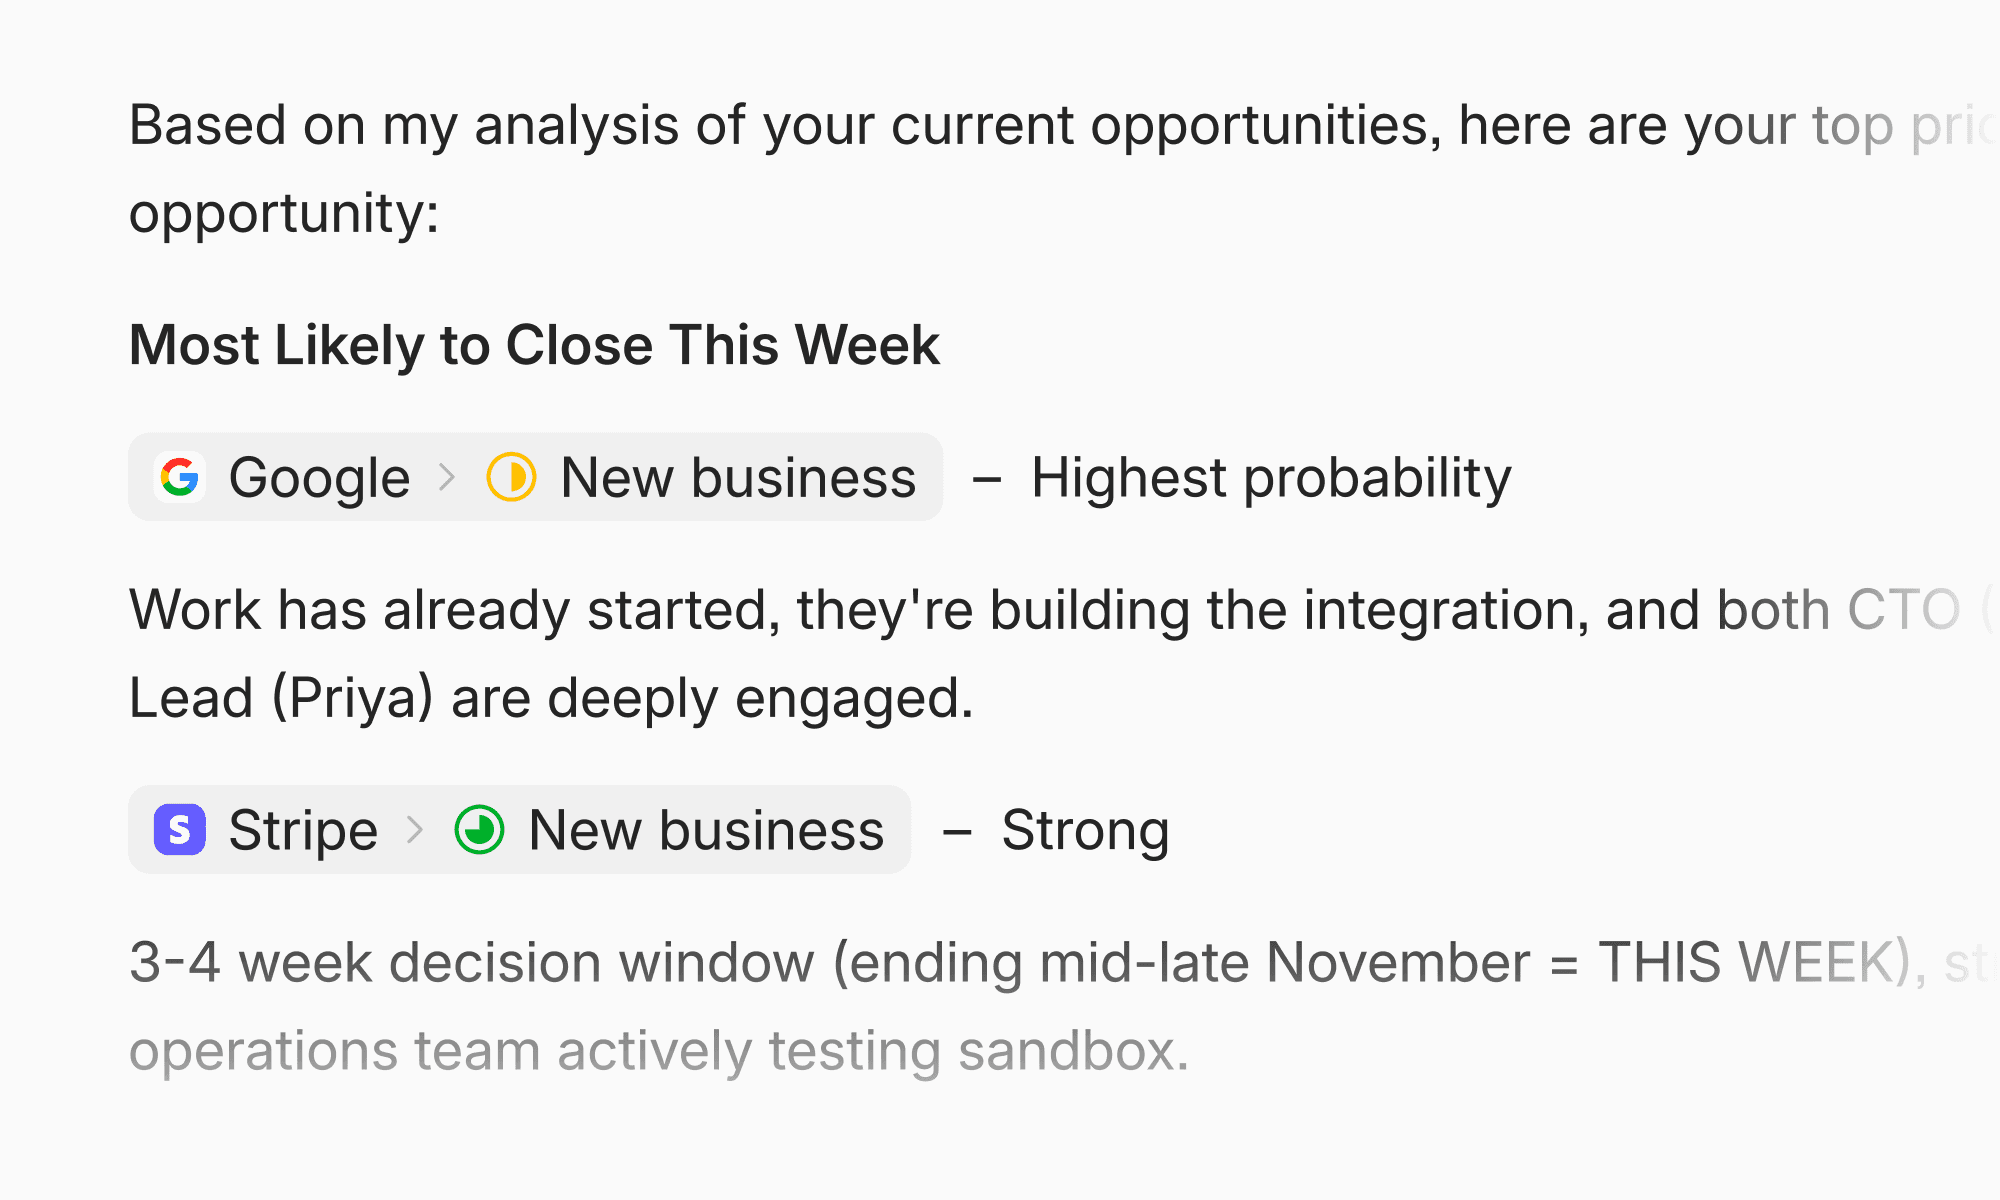Click the Lead (Priya) deeply engaged line
The height and width of the screenshot is (1200, 2000).
coord(551,698)
